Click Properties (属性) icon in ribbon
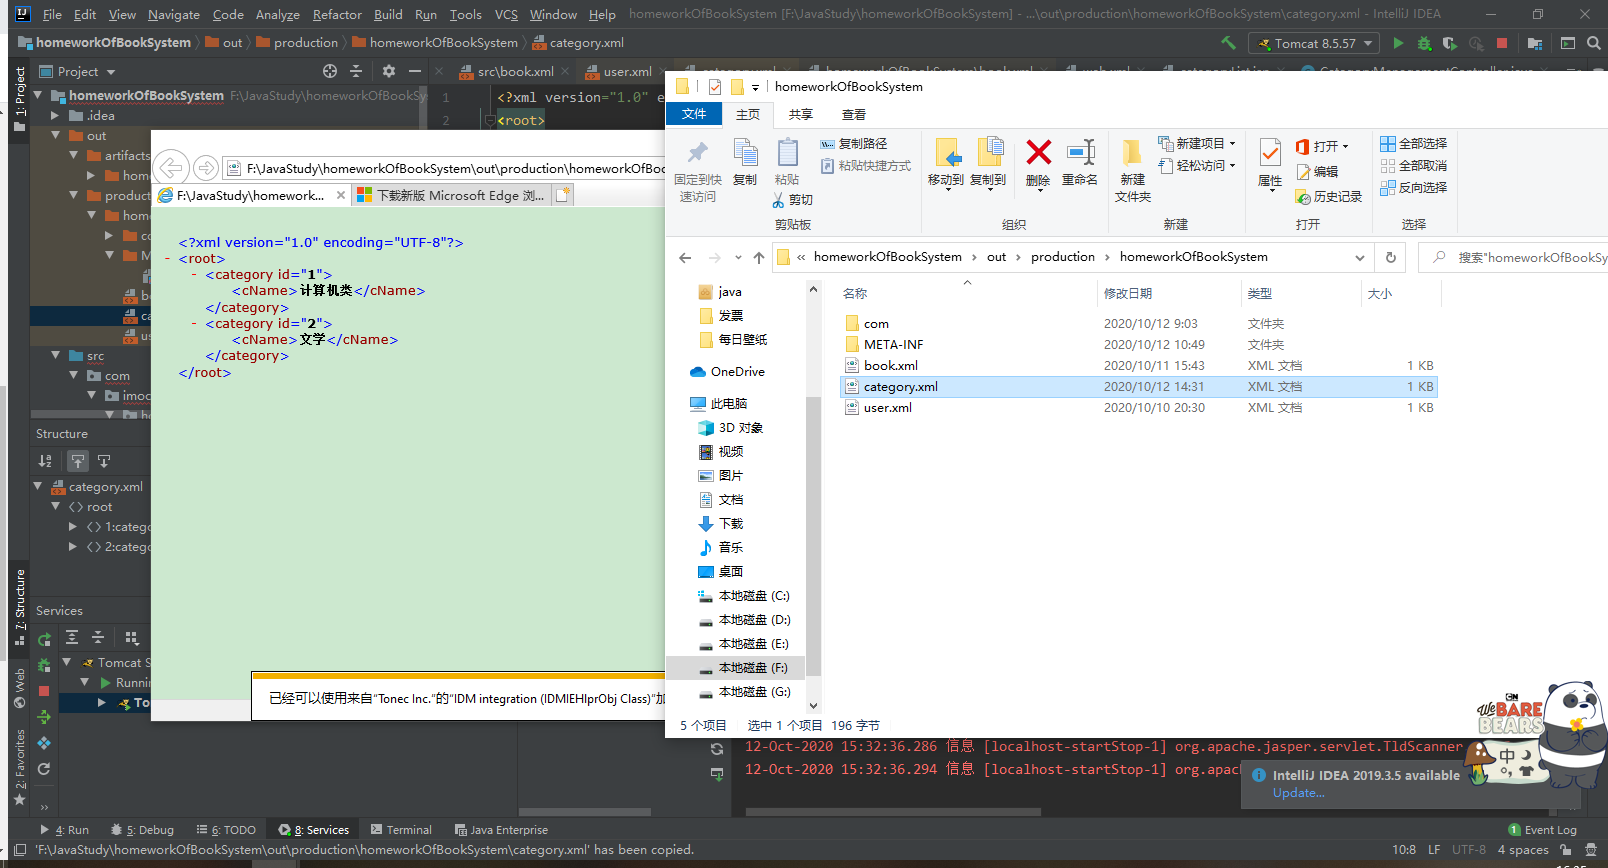This screenshot has width=1608, height=868. (1270, 163)
